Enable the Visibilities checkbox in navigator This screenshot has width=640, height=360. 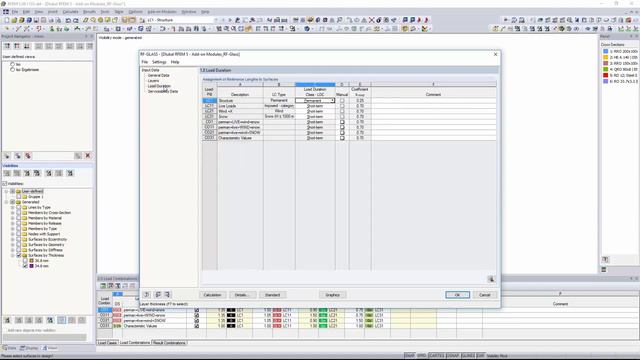[x=4, y=184]
